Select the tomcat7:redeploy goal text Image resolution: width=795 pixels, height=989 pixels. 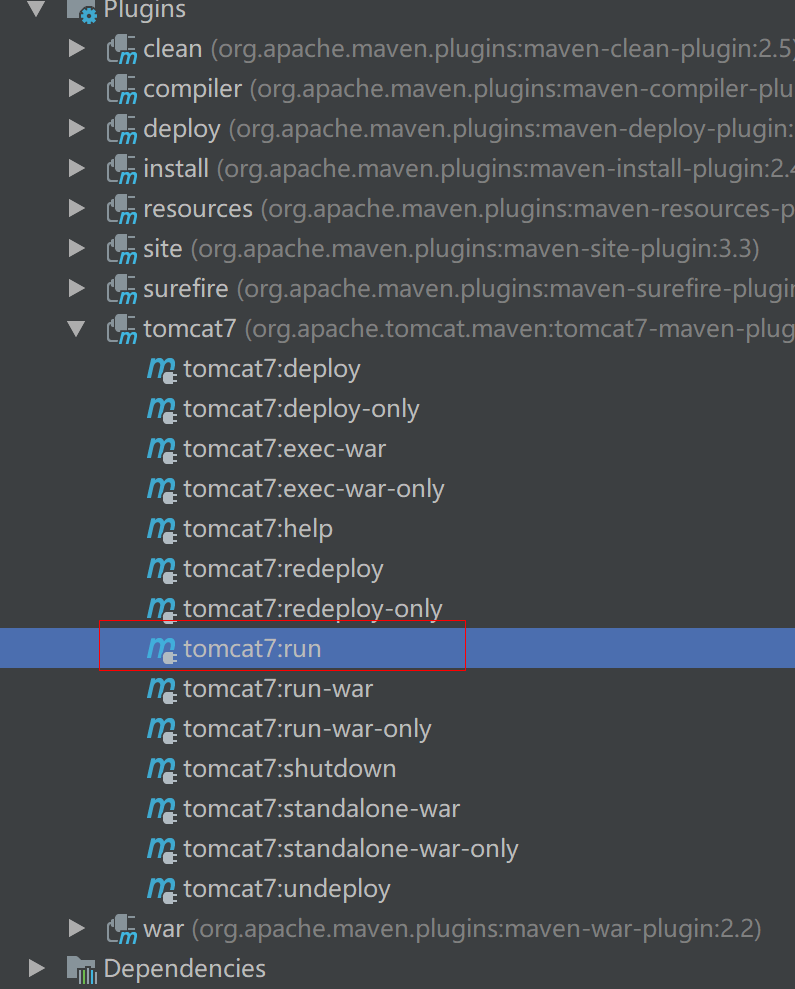(283, 570)
